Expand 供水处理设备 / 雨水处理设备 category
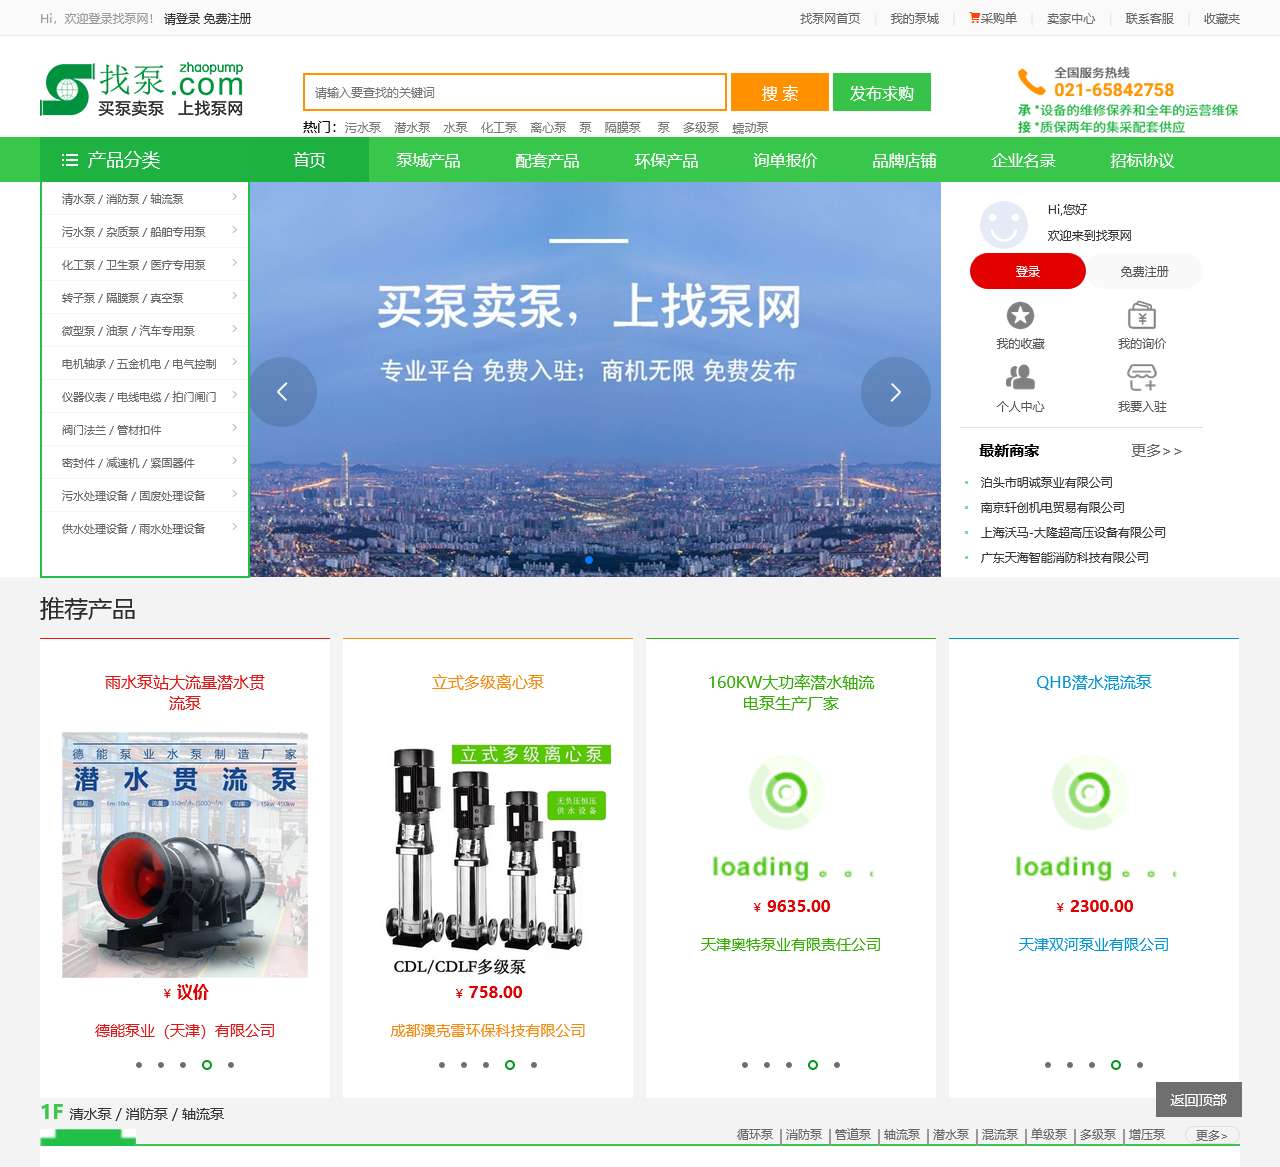The image size is (1280, 1167). pos(144,529)
